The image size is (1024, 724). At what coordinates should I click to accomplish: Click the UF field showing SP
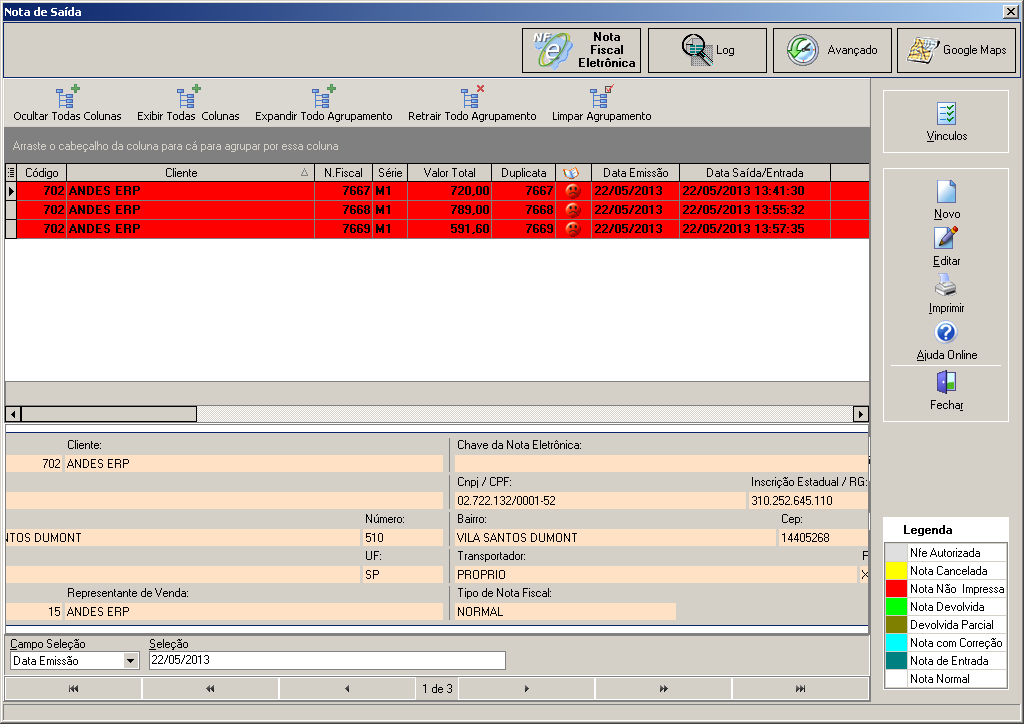(402, 574)
